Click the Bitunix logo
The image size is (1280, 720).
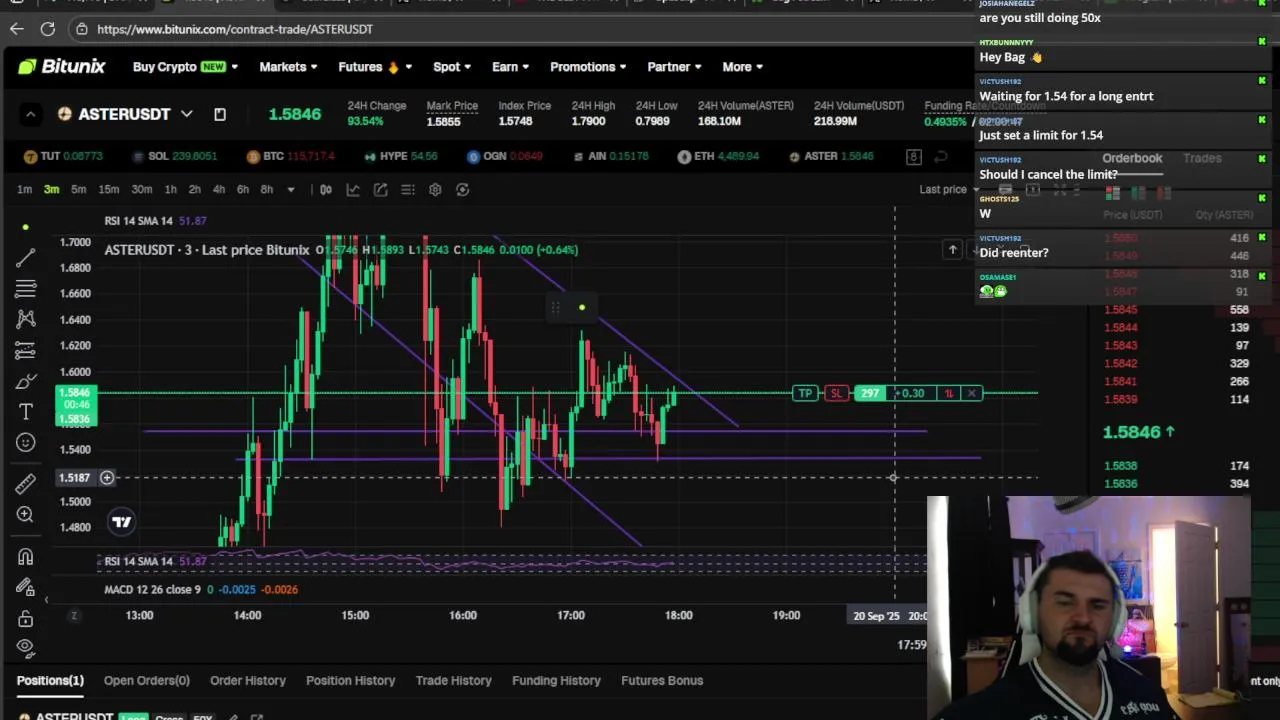point(61,67)
